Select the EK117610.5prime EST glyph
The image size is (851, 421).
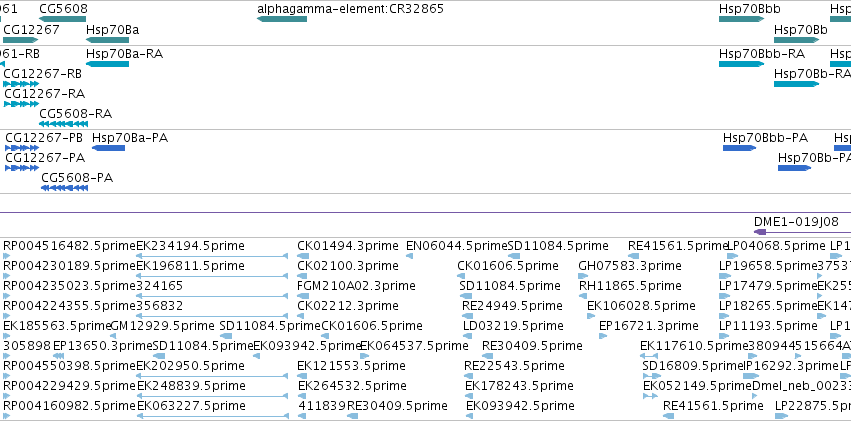tap(649, 356)
